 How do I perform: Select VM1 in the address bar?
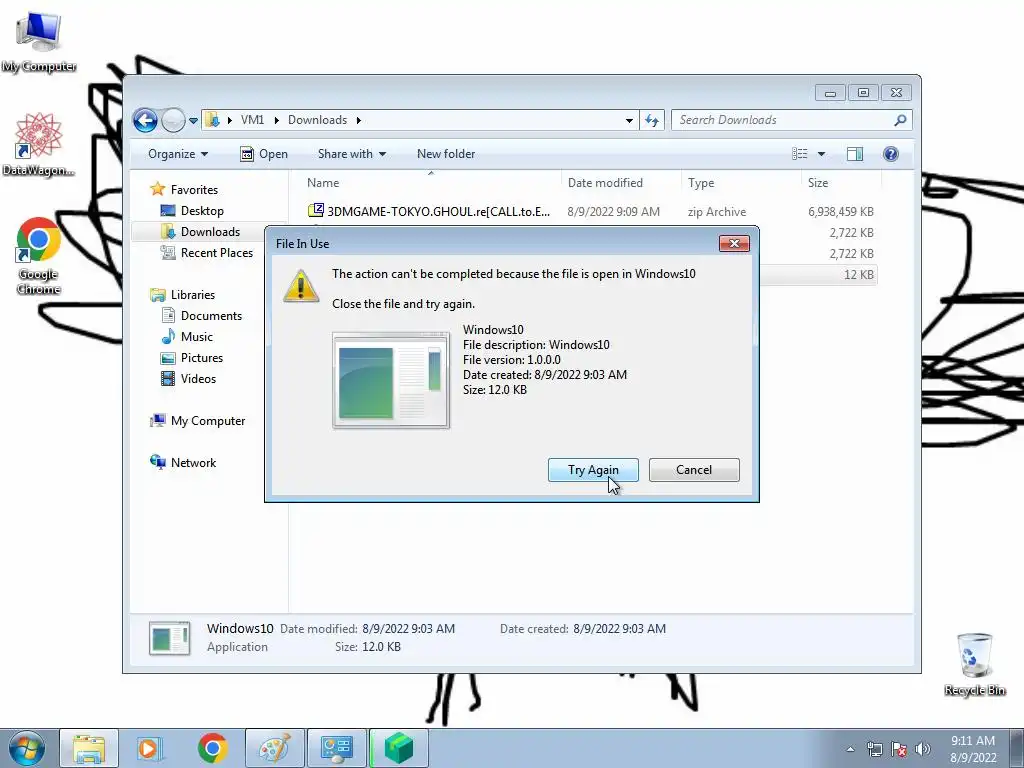[252, 120]
